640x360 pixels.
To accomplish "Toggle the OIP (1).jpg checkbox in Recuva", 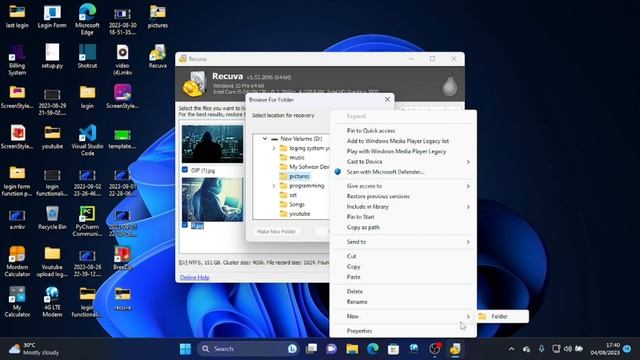I will point(185,170).
